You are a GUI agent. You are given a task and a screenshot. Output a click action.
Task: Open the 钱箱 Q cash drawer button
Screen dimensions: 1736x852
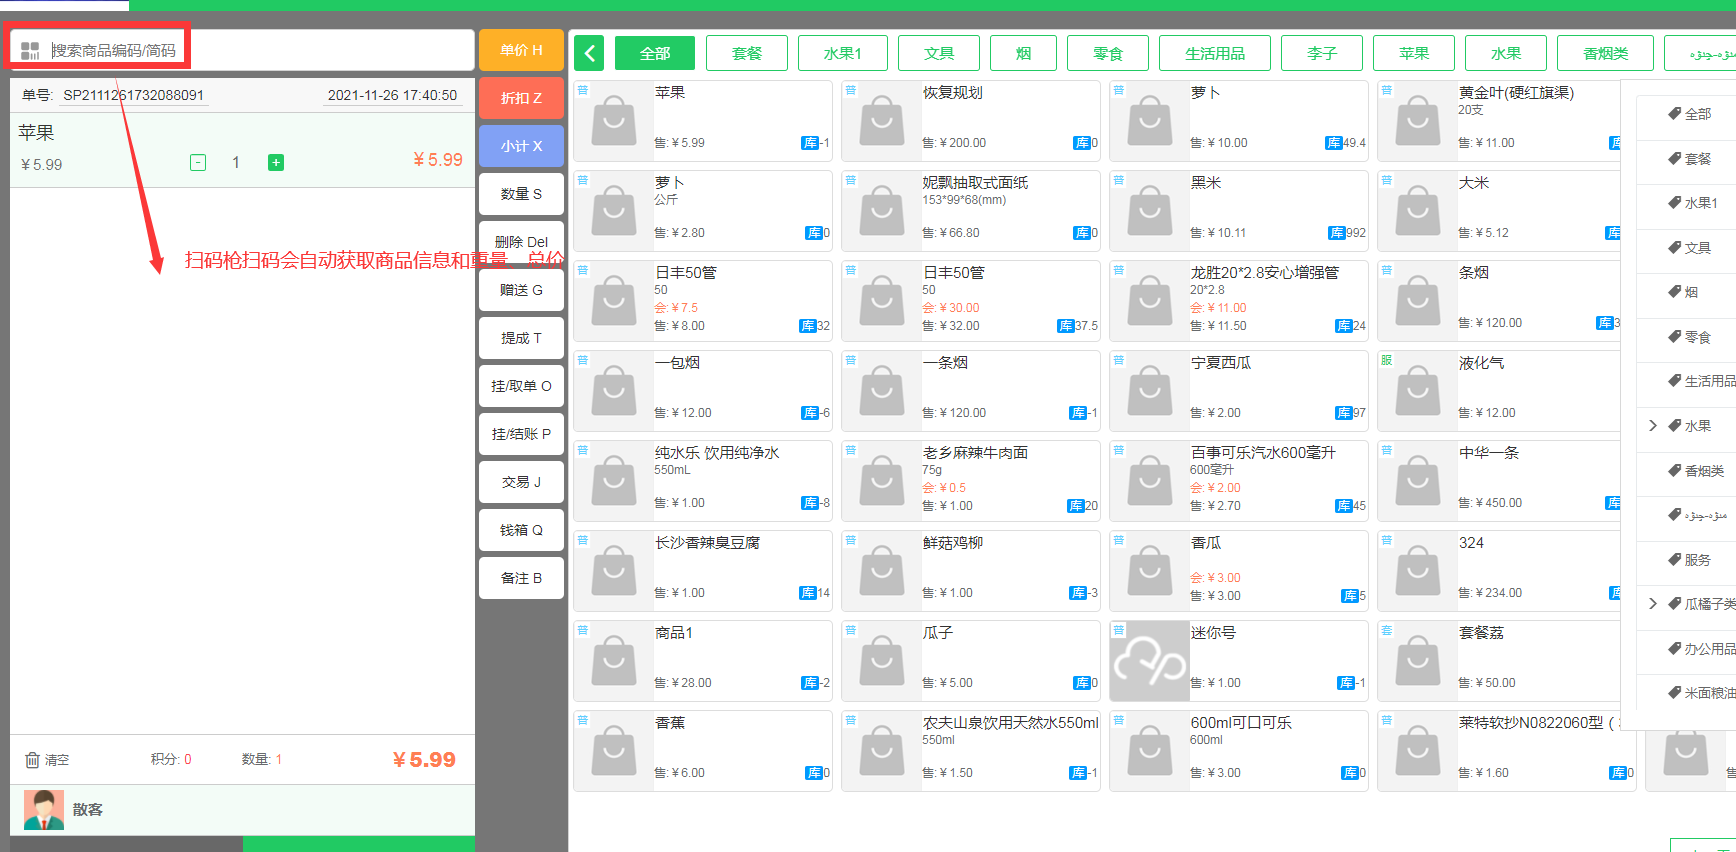[521, 530]
